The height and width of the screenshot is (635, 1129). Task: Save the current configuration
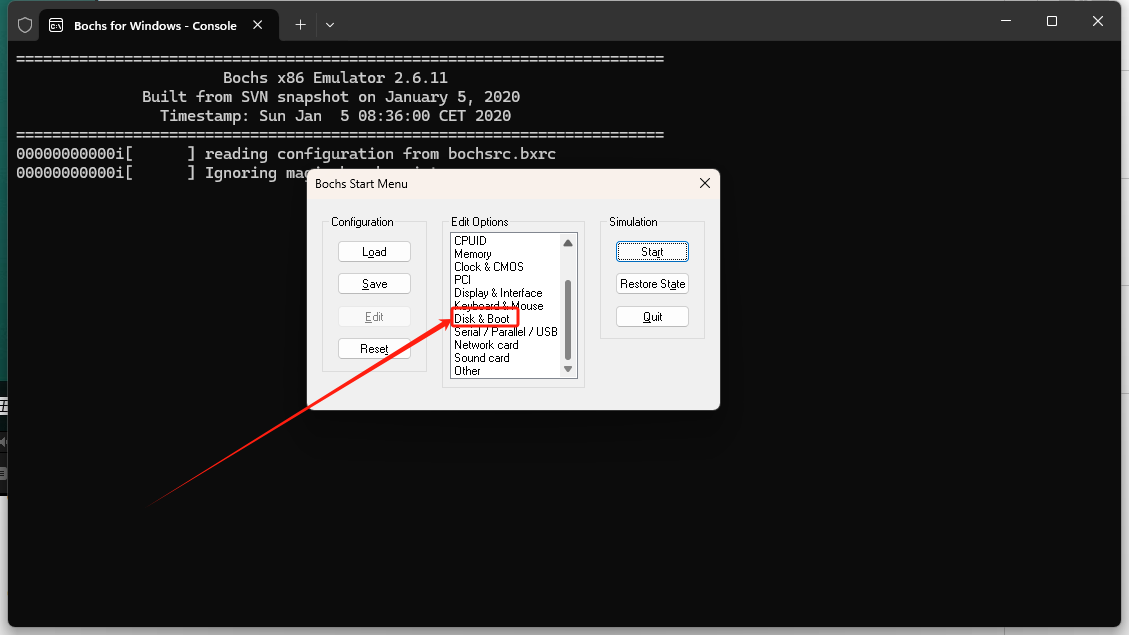tap(374, 284)
